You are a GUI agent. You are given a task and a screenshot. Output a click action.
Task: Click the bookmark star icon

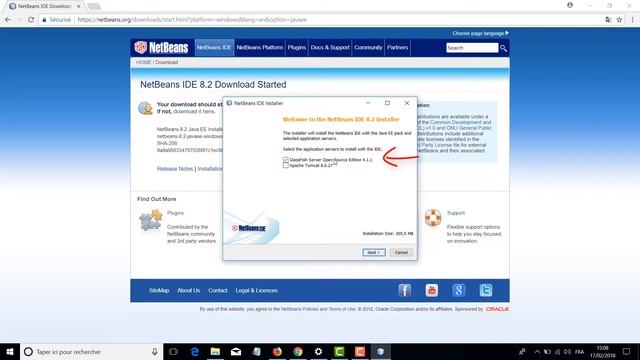[x=619, y=20]
